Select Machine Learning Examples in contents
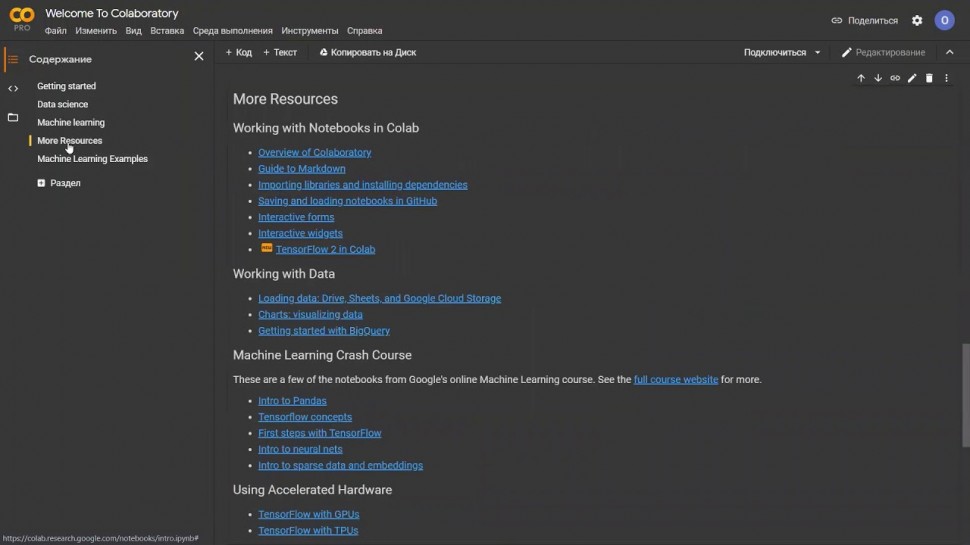The height and width of the screenshot is (545, 970). tap(92, 159)
